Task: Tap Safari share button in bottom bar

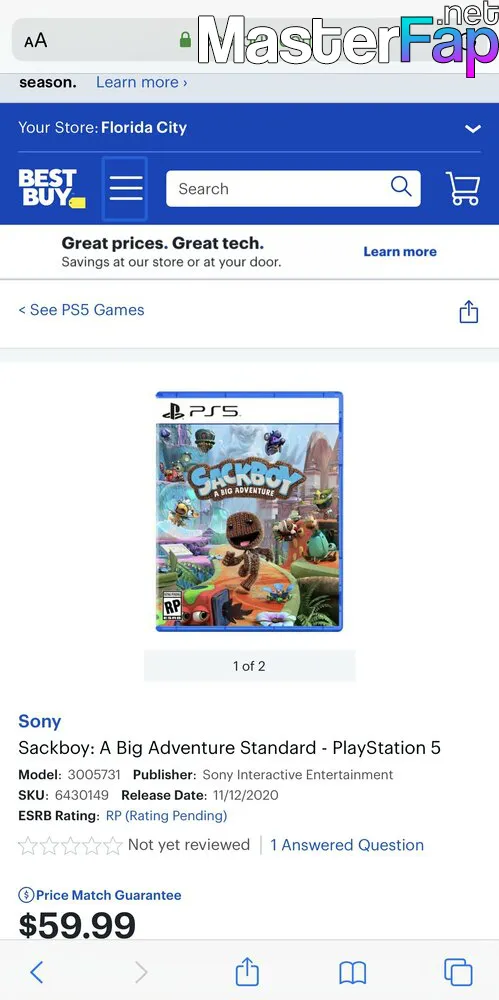Action: [x=247, y=971]
